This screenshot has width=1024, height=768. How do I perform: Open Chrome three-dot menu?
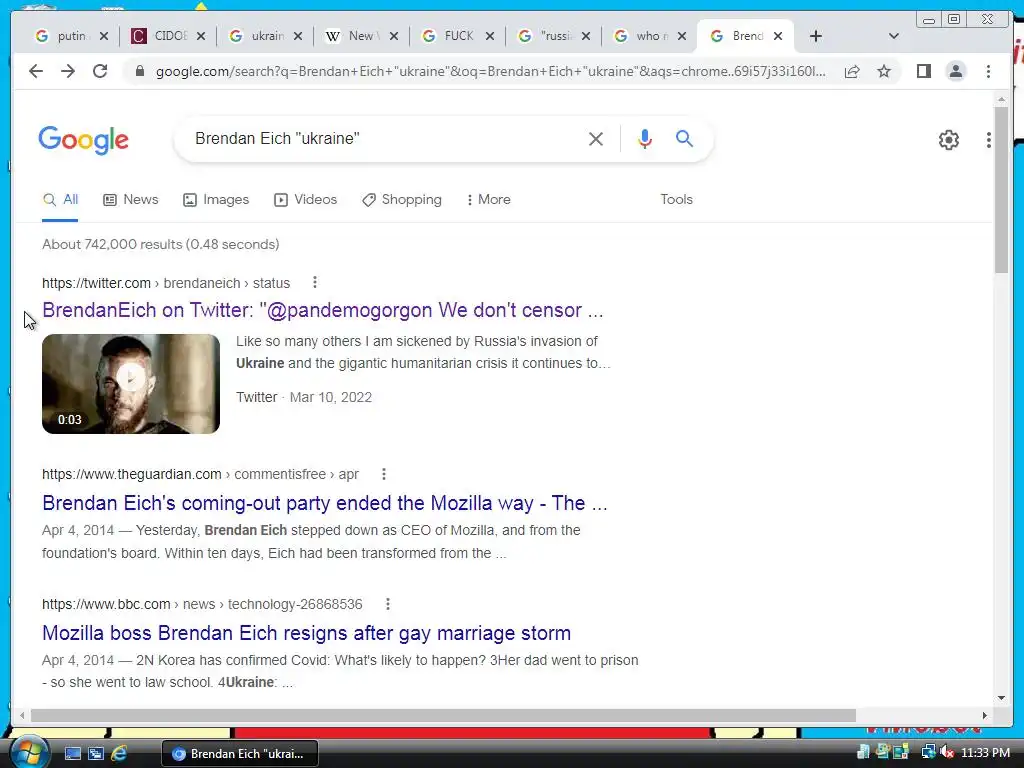988,71
